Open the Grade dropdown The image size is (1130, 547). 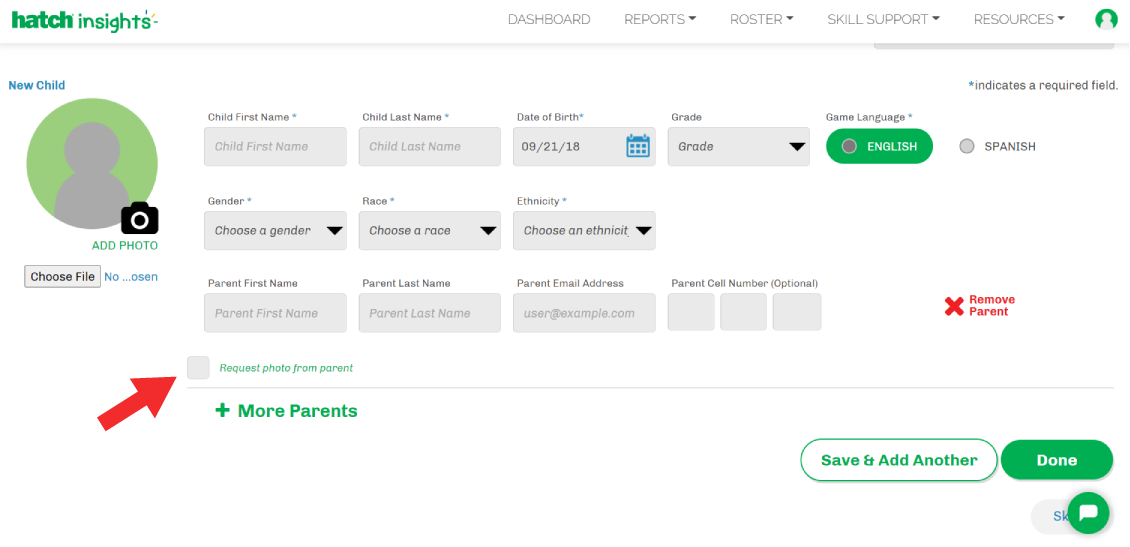pyautogui.click(x=738, y=147)
